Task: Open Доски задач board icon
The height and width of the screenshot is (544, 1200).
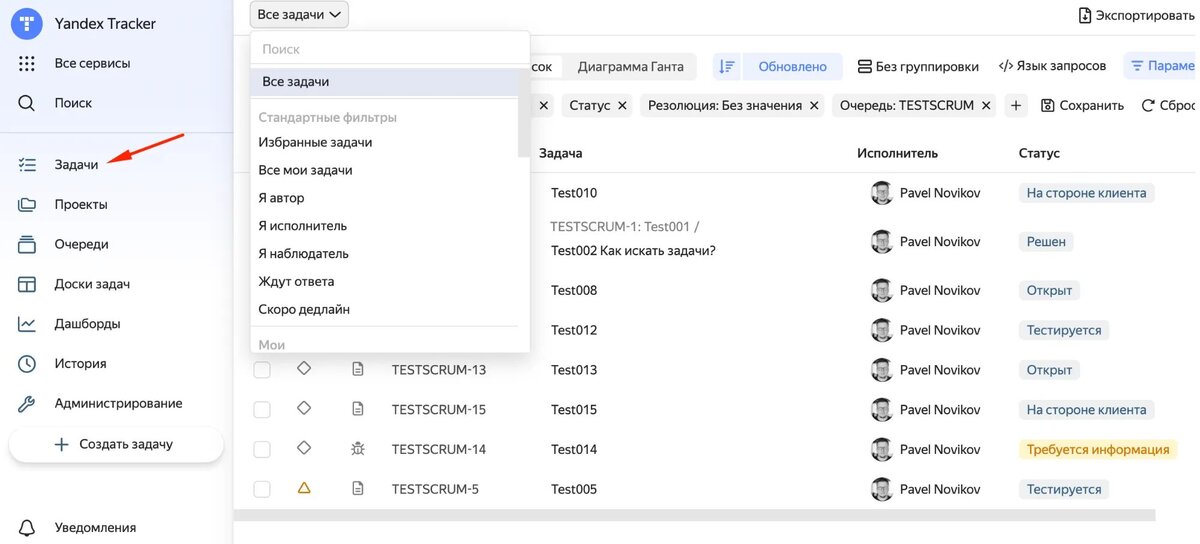Action: 27,284
